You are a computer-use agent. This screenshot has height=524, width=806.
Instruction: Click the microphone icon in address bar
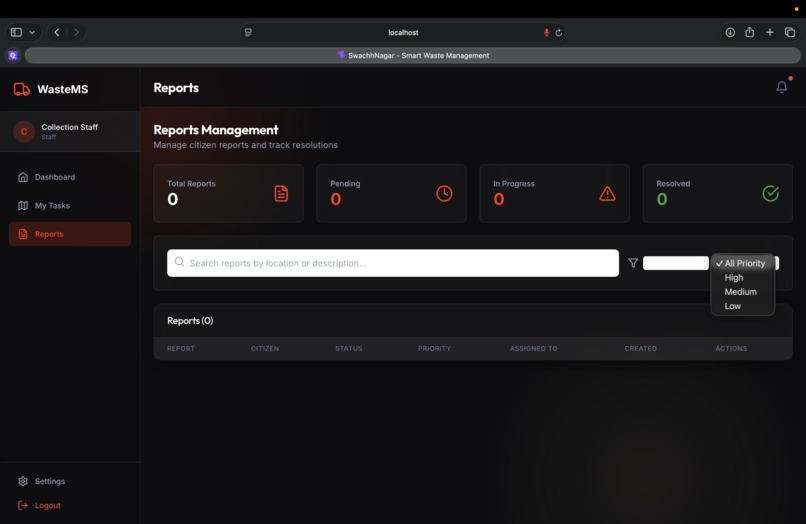click(x=546, y=33)
